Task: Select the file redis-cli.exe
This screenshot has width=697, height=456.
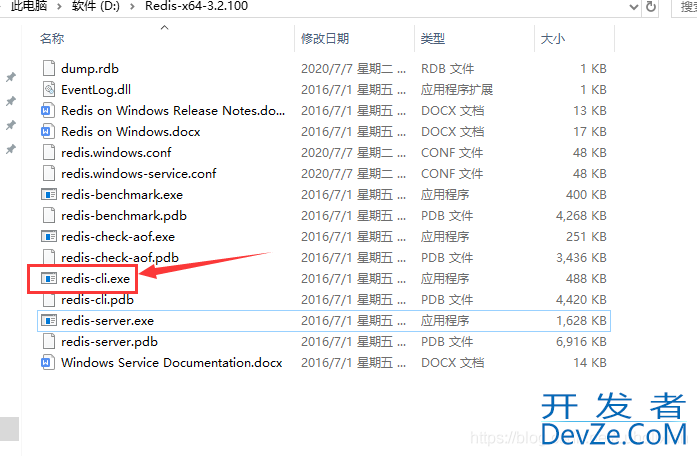Action: [x=96, y=279]
